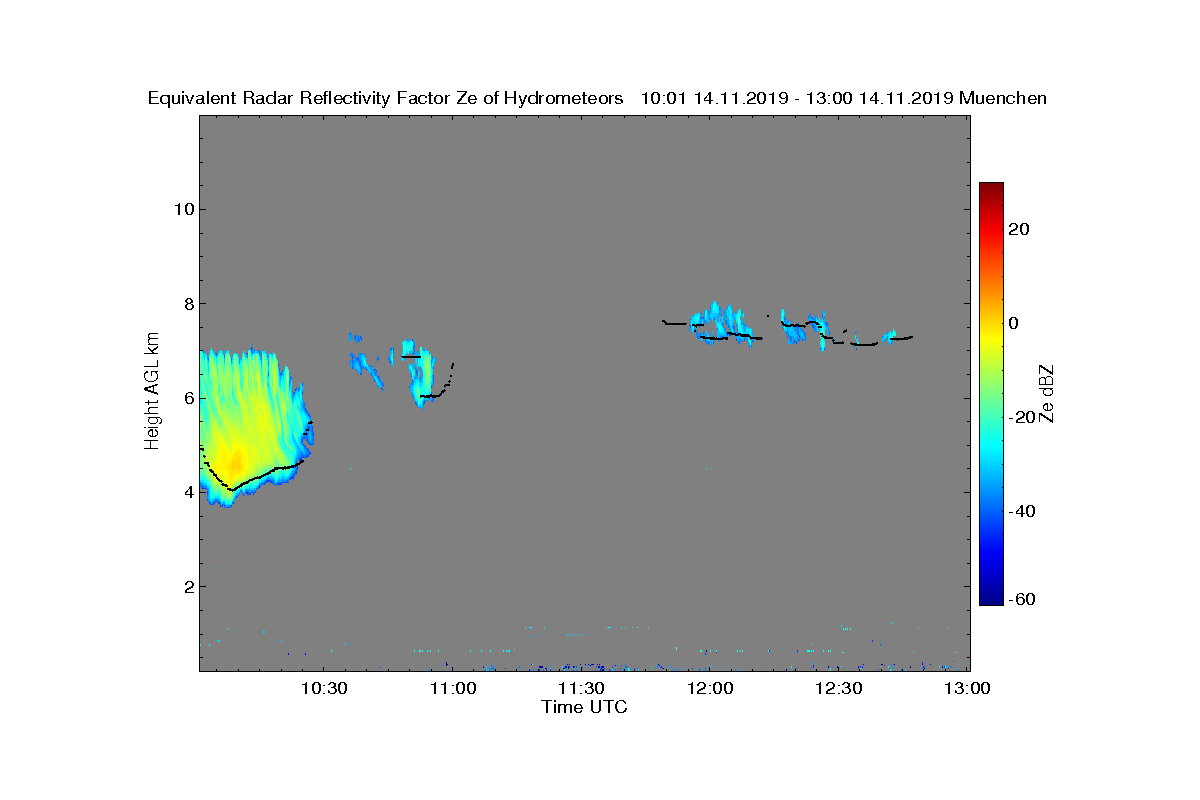The image size is (1200, 800).
Task: Select the 11:00 time tick label
Action: (x=452, y=688)
